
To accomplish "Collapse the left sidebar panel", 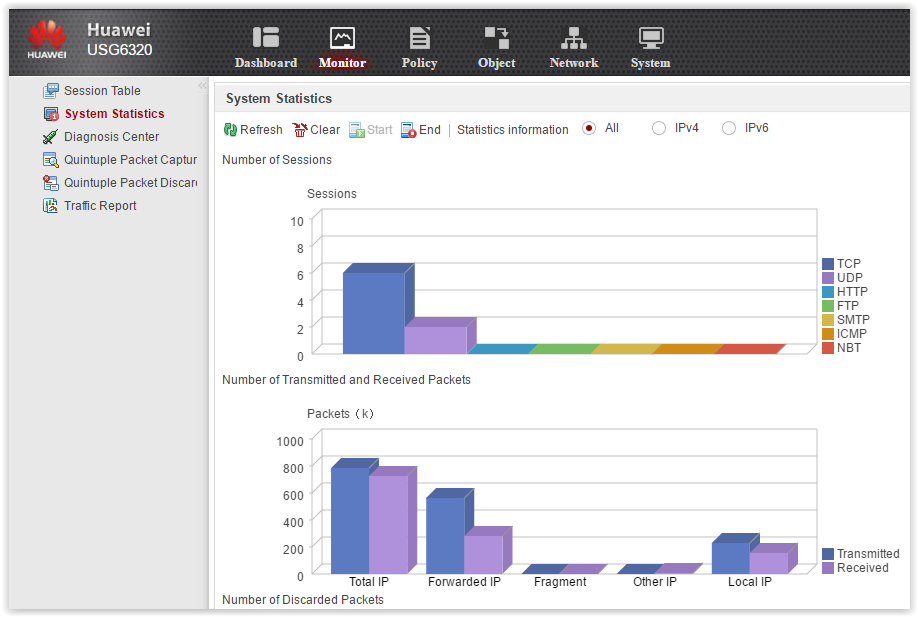I will [x=202, y=85].
